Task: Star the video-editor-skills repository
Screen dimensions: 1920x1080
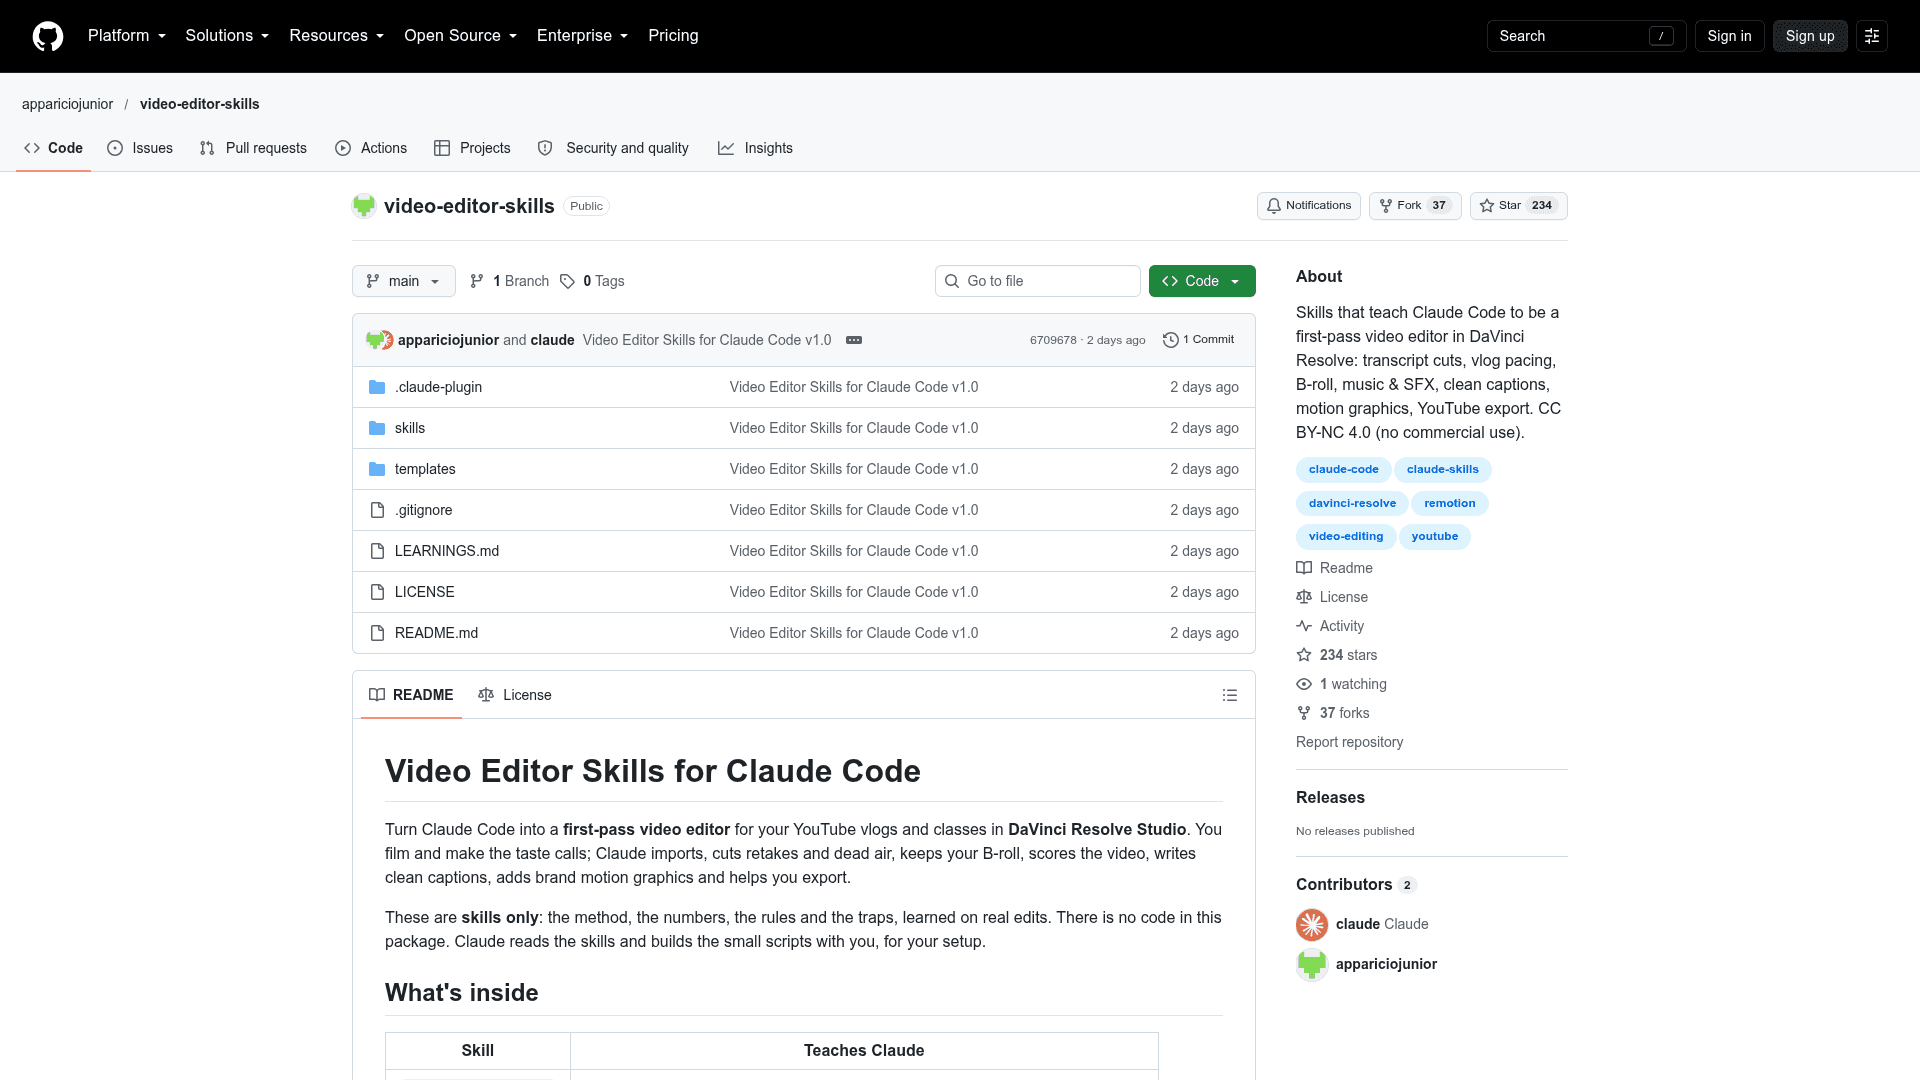Action: pos(1518,206)
